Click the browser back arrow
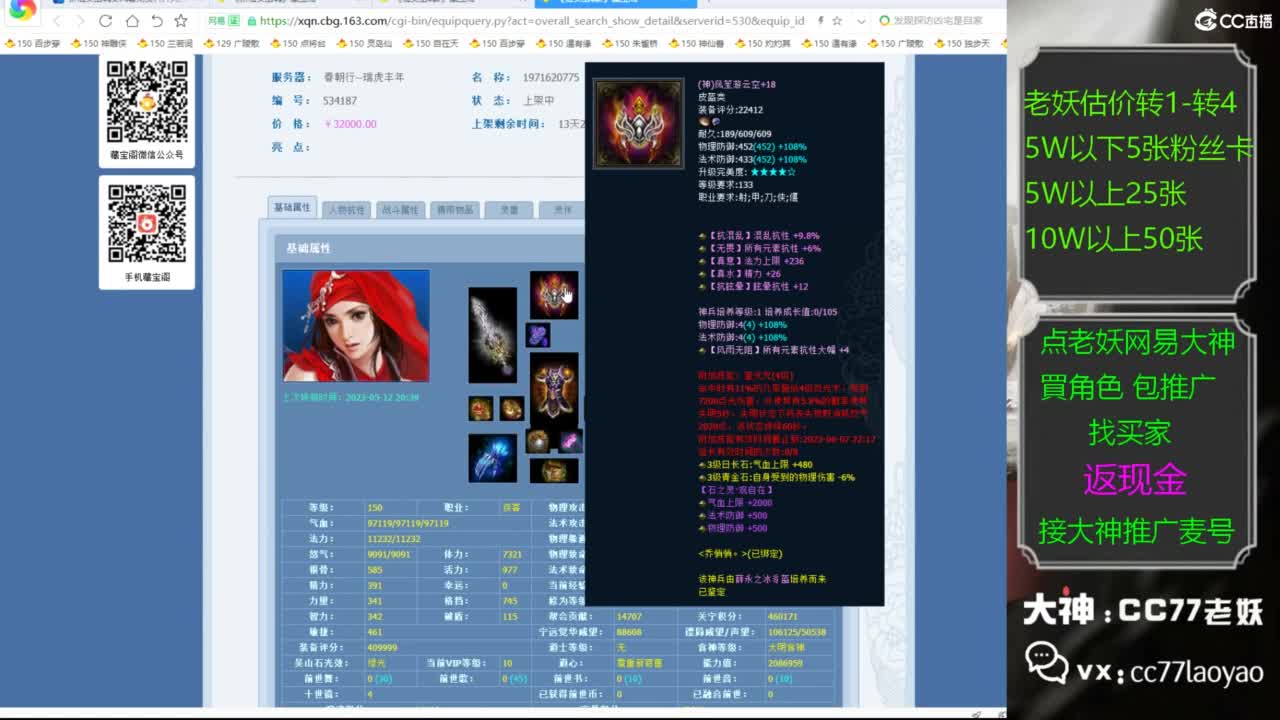 [x=56, y=21]
